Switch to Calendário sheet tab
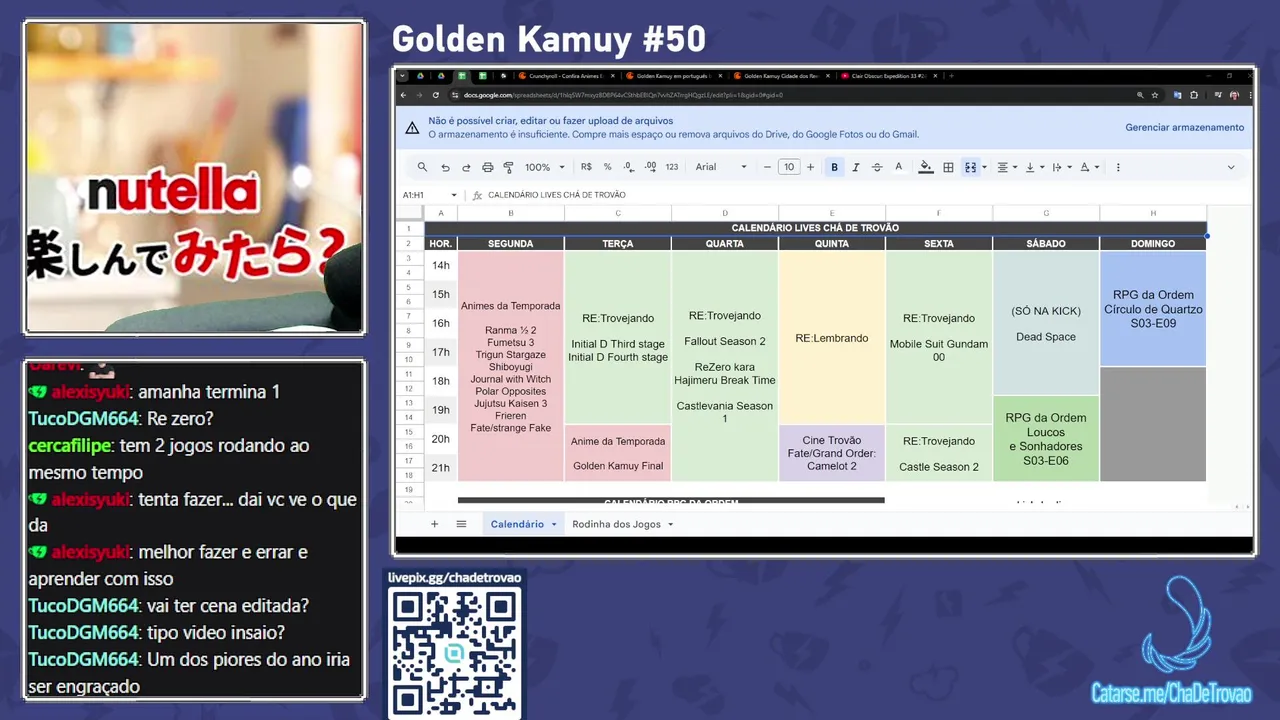1280x720 pixels. [517, 524]
